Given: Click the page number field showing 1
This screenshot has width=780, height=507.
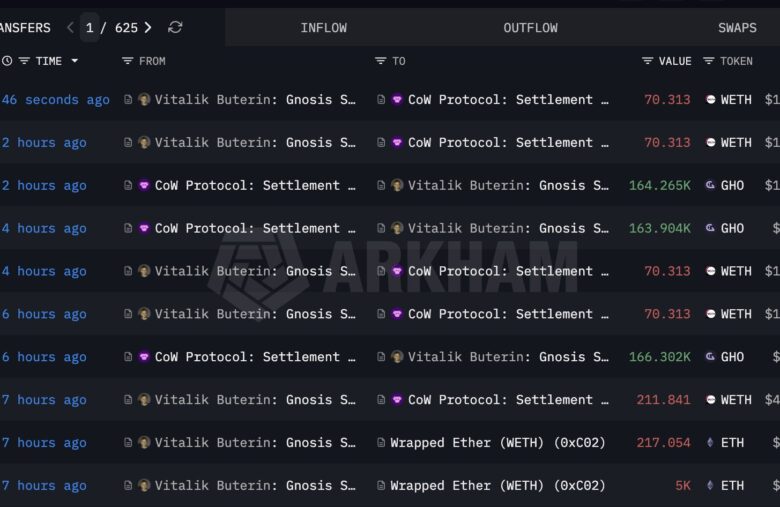Looking at the screenshot, I should [x=90, y=27].
